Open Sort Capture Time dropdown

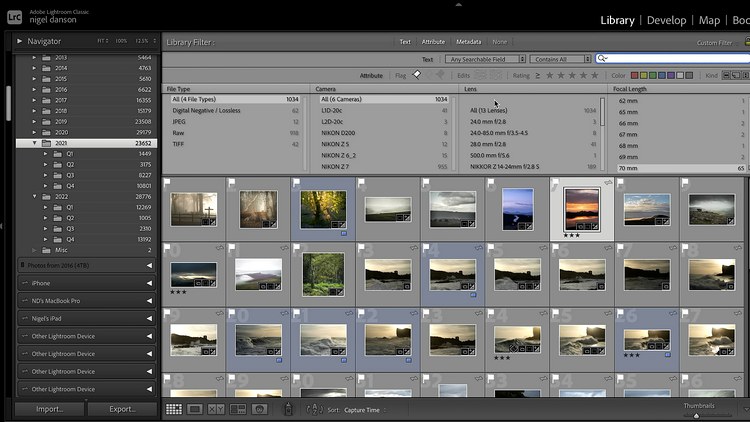coord(365,410)
